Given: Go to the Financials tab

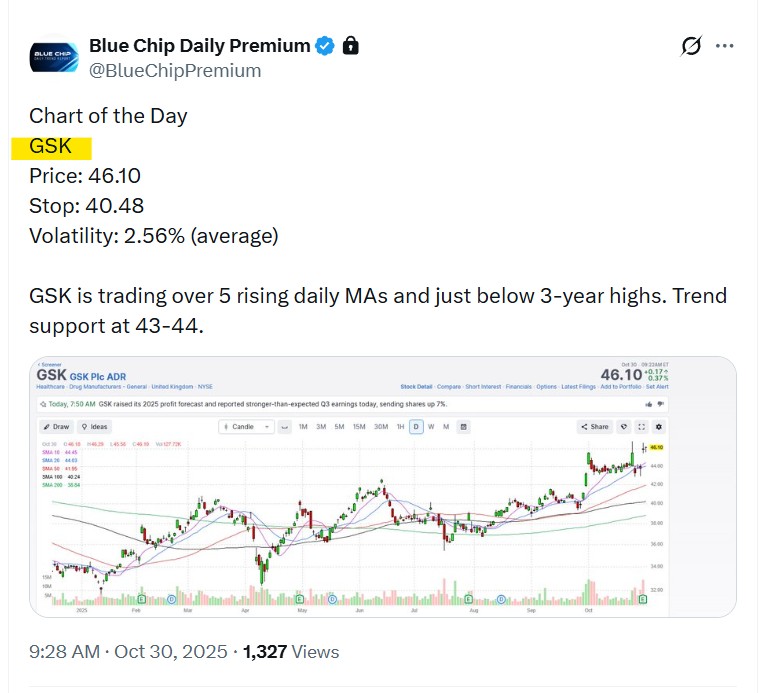Looking at the screenshot, I should pos(518,386).
